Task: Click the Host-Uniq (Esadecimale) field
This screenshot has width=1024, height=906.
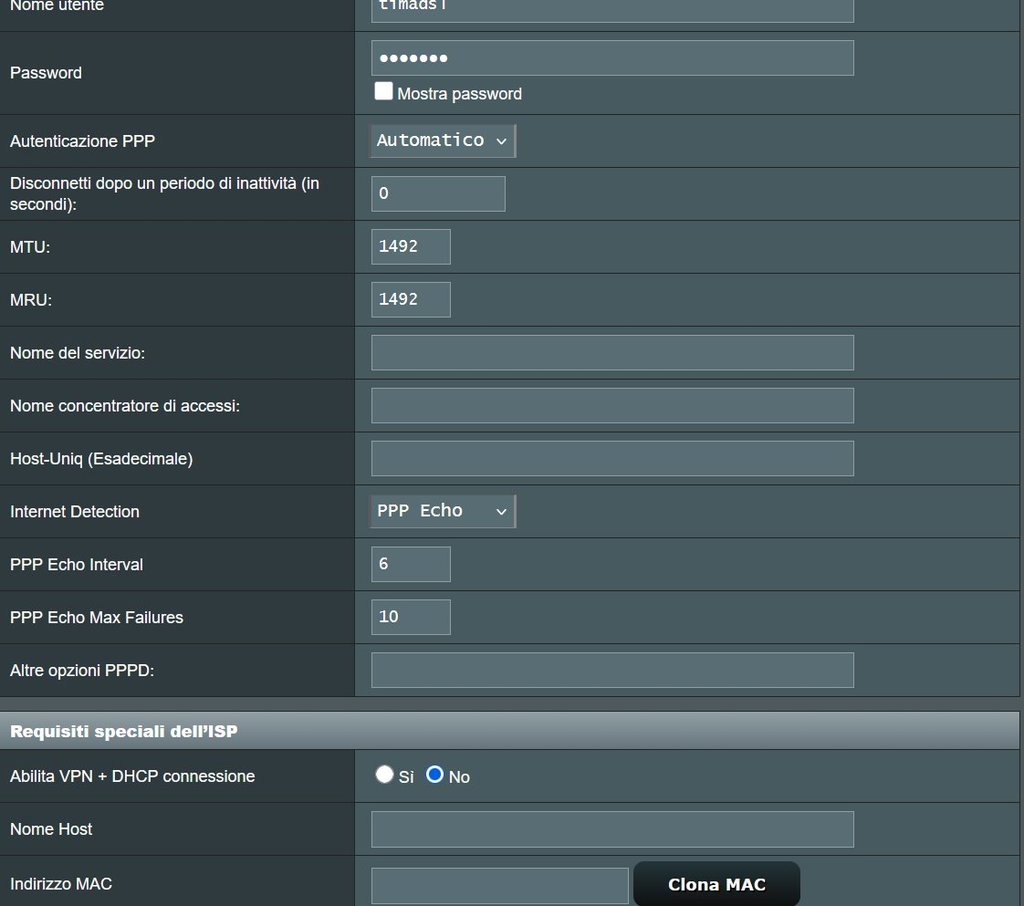Action: tap(612, 459)
